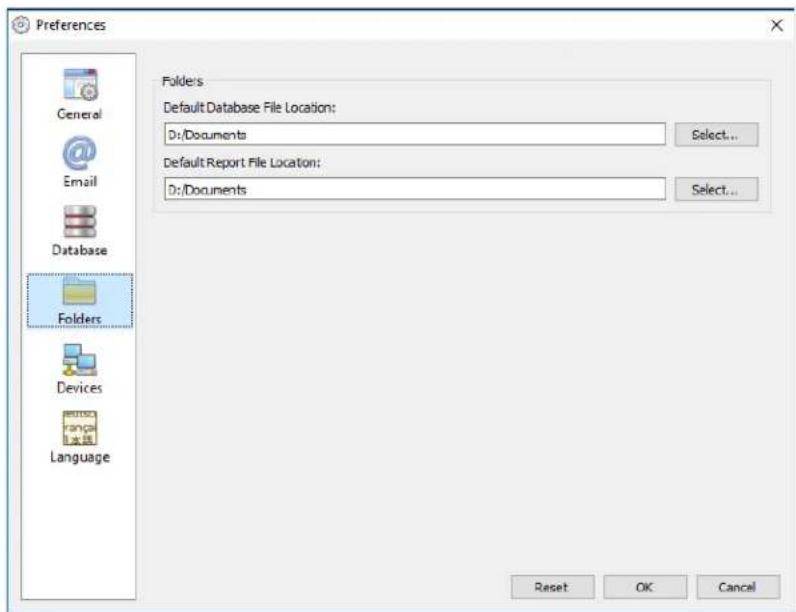The height and width of the screenshot is (612, 796).
Task: Click the 'Default Database File Location:' label
Action: point(249,108)
